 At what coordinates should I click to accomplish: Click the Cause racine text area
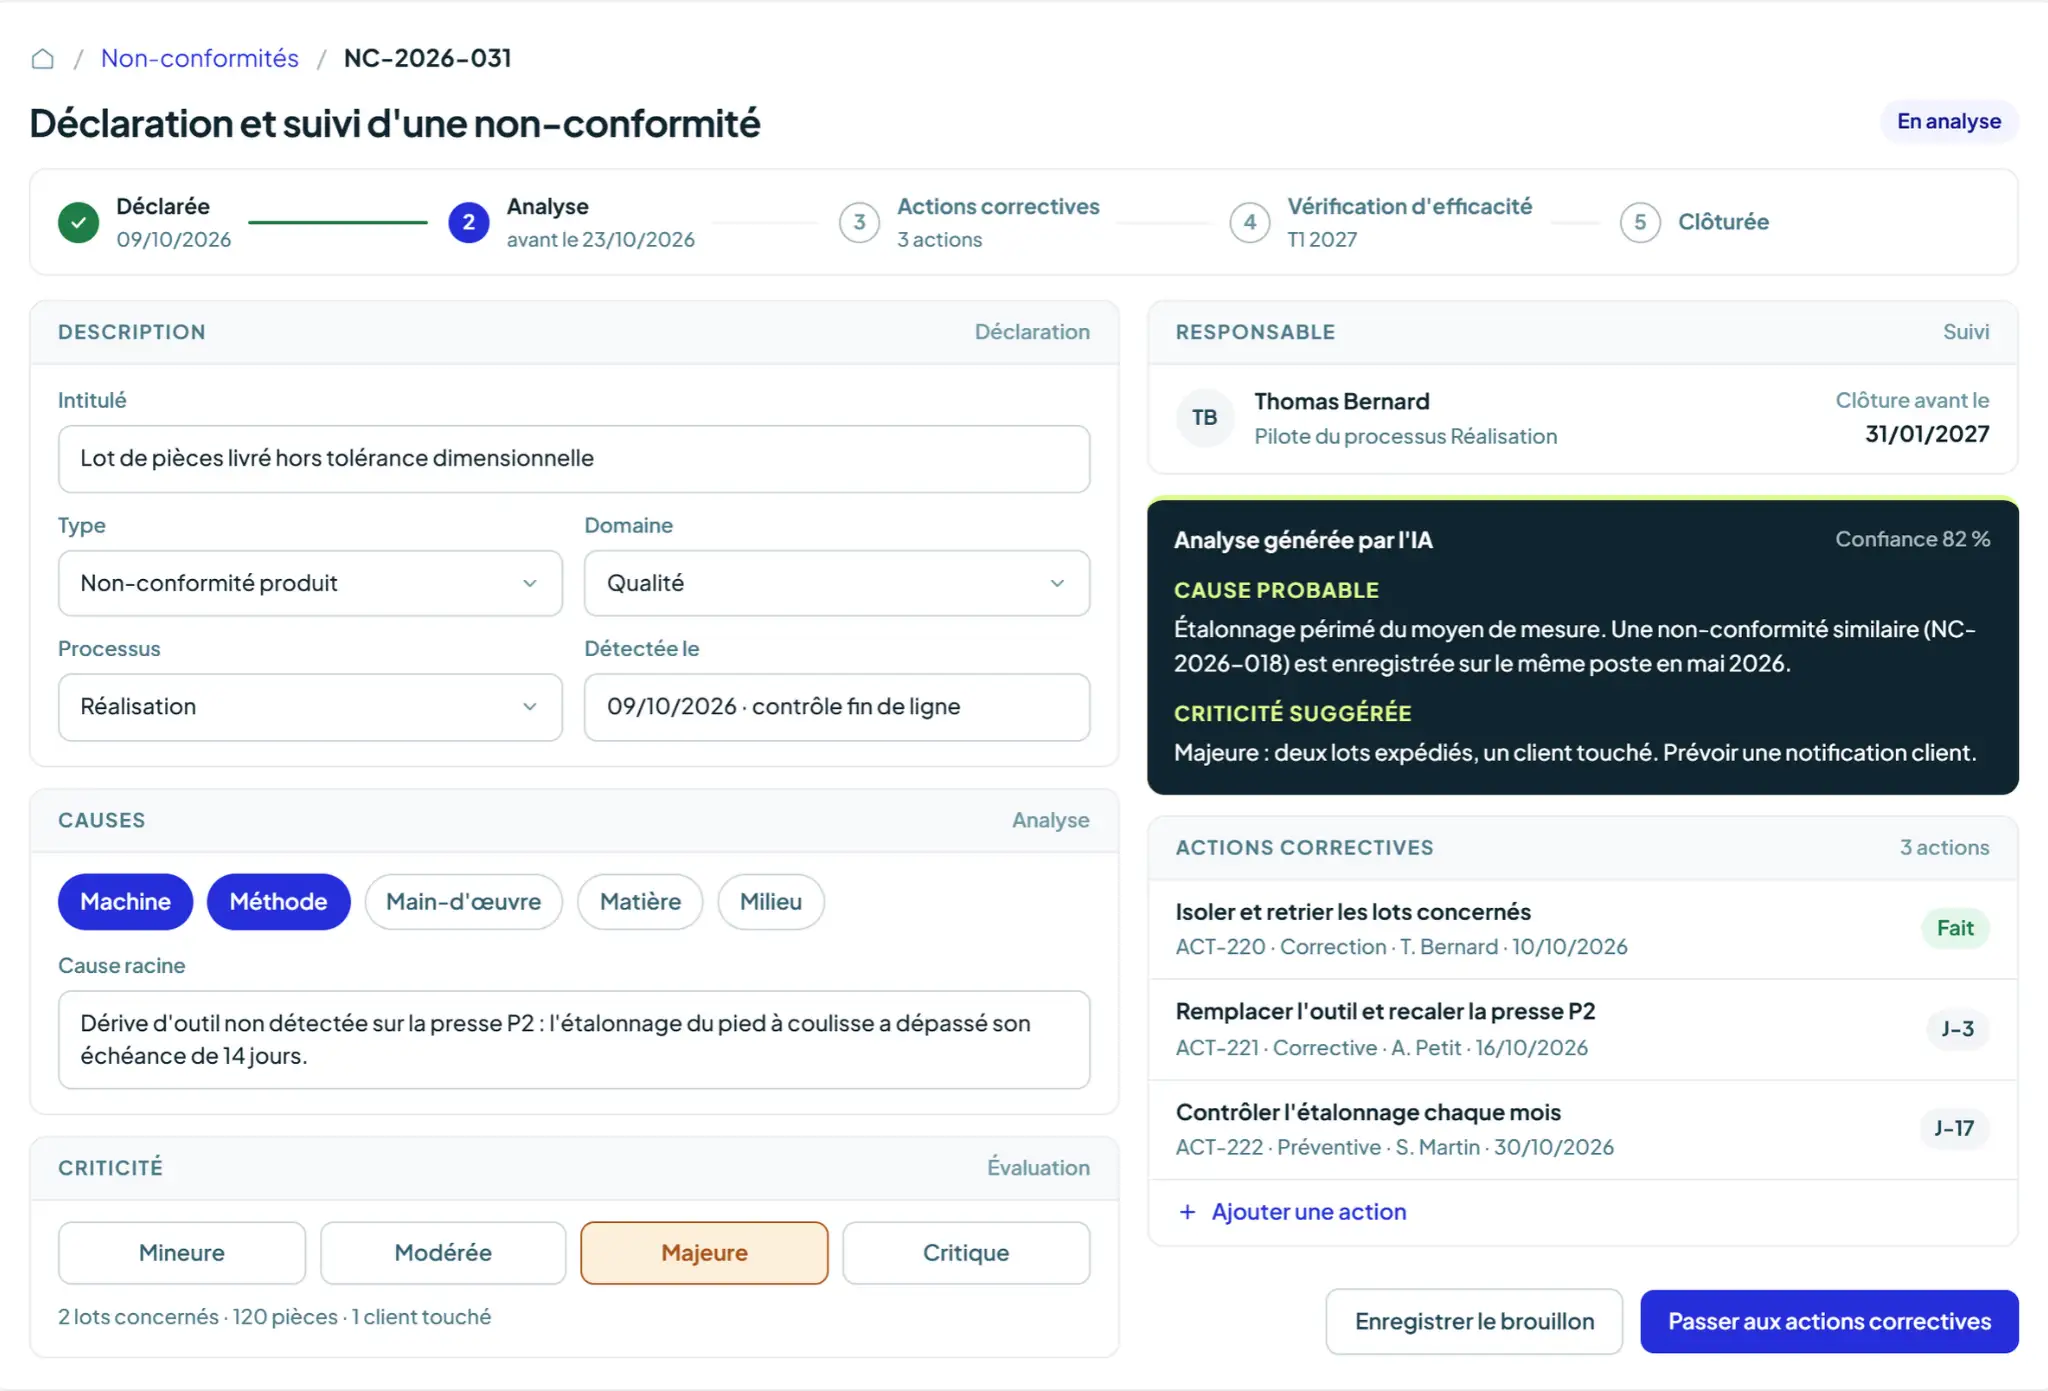(574, 1040)
